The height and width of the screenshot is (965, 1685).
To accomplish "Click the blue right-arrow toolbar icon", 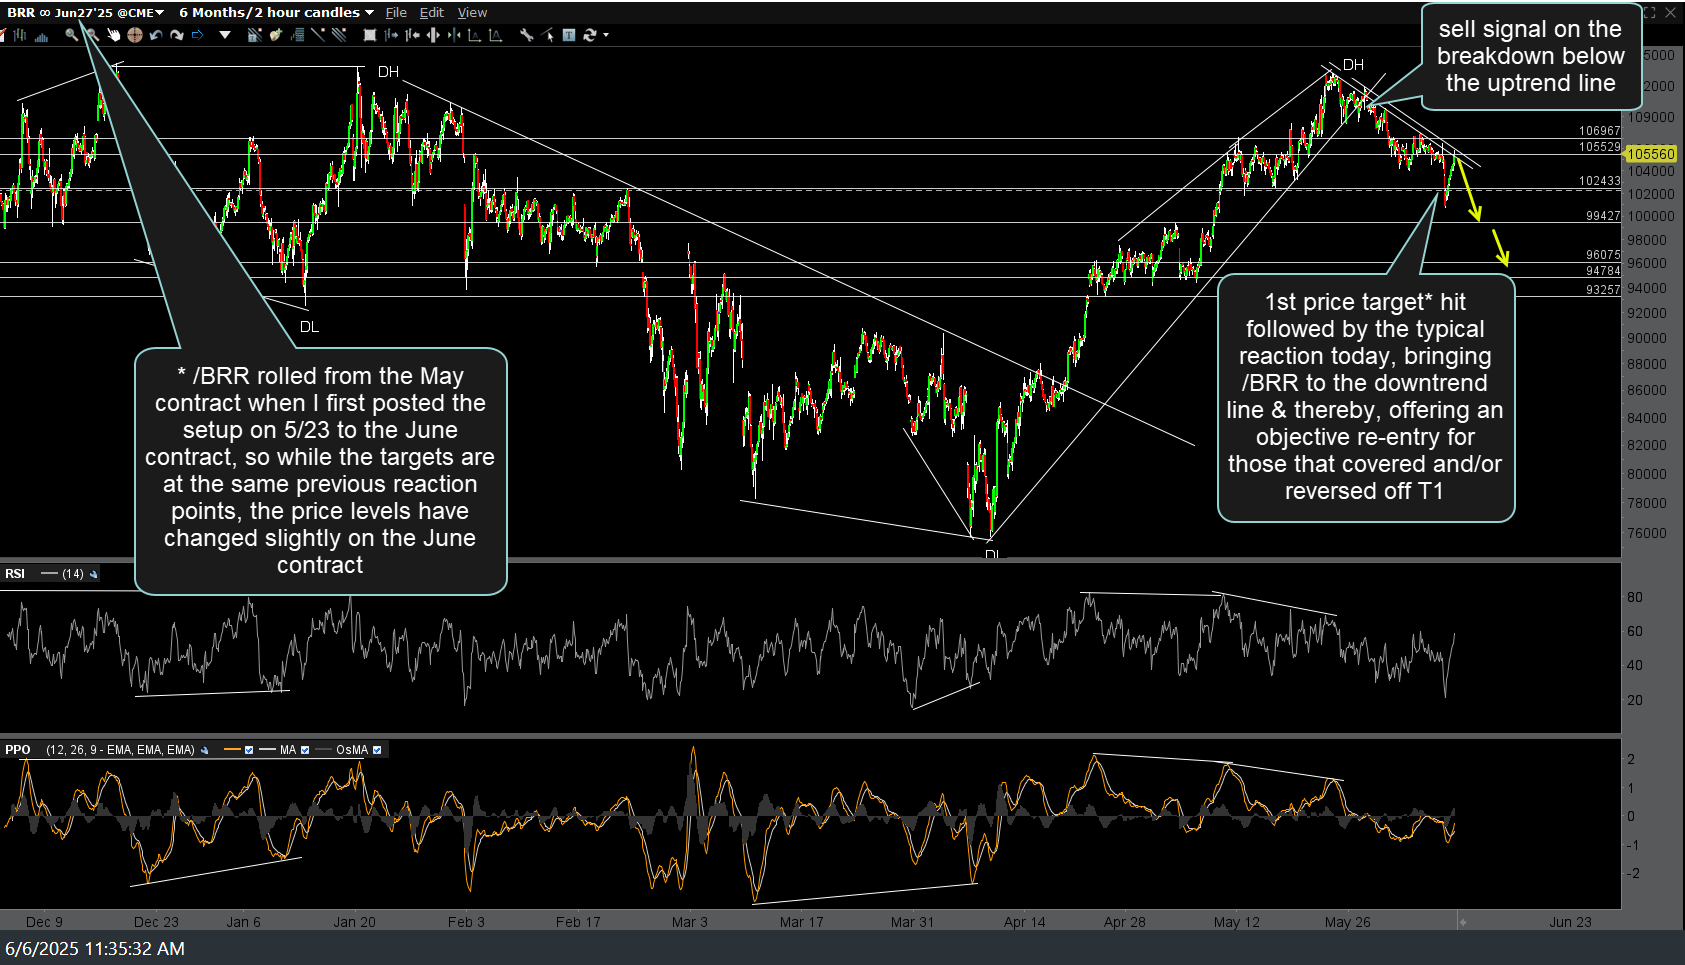I will [198, 35].
